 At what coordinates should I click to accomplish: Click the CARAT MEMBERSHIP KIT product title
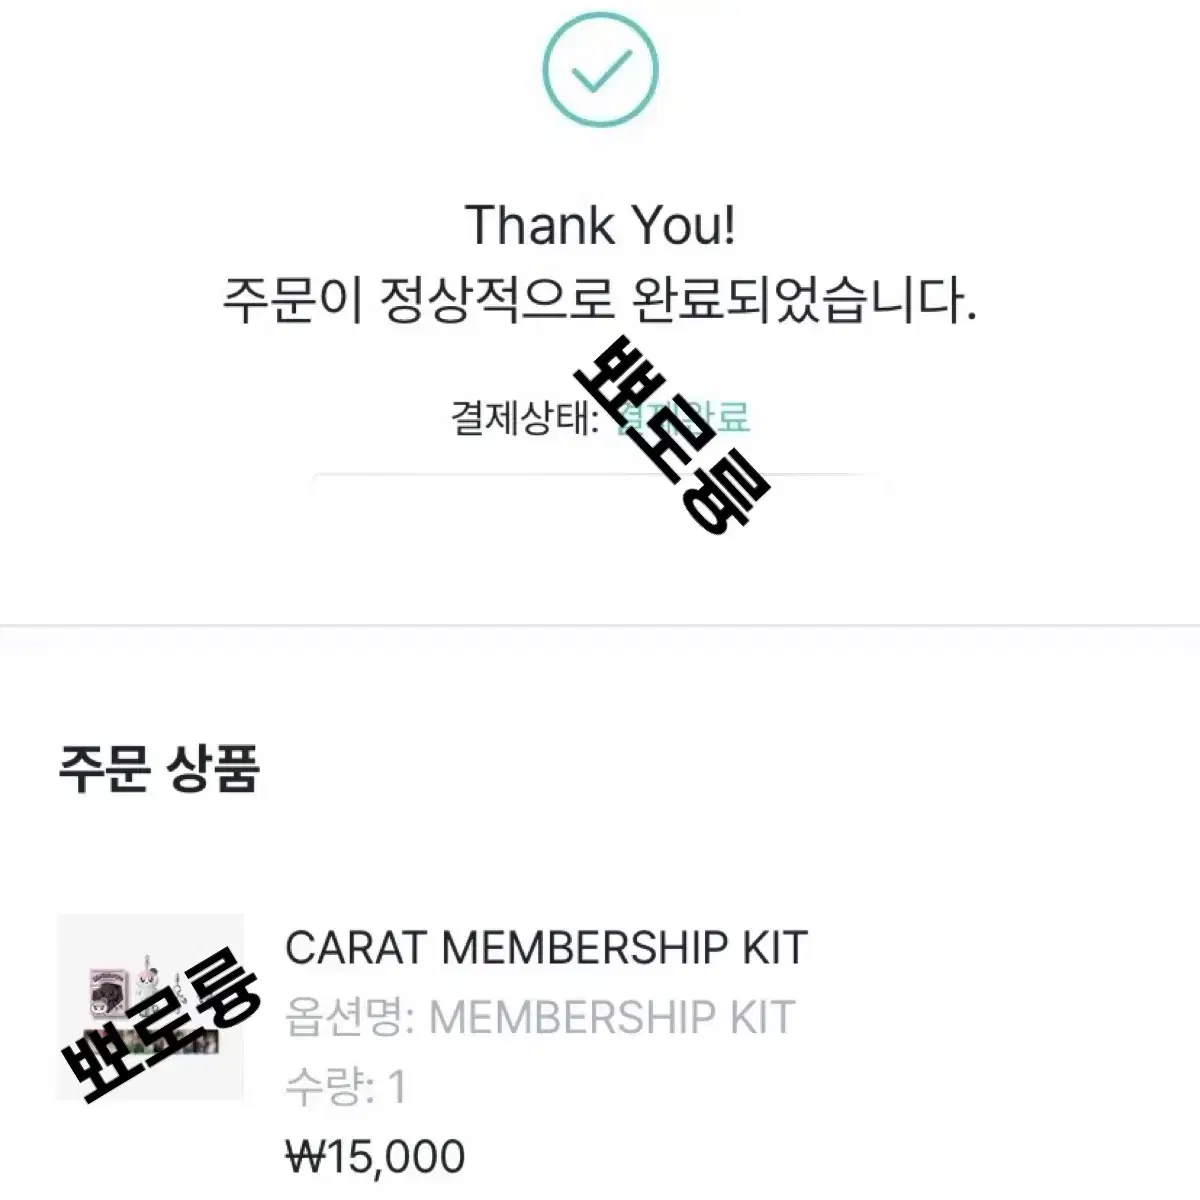[x=546, y=947]
